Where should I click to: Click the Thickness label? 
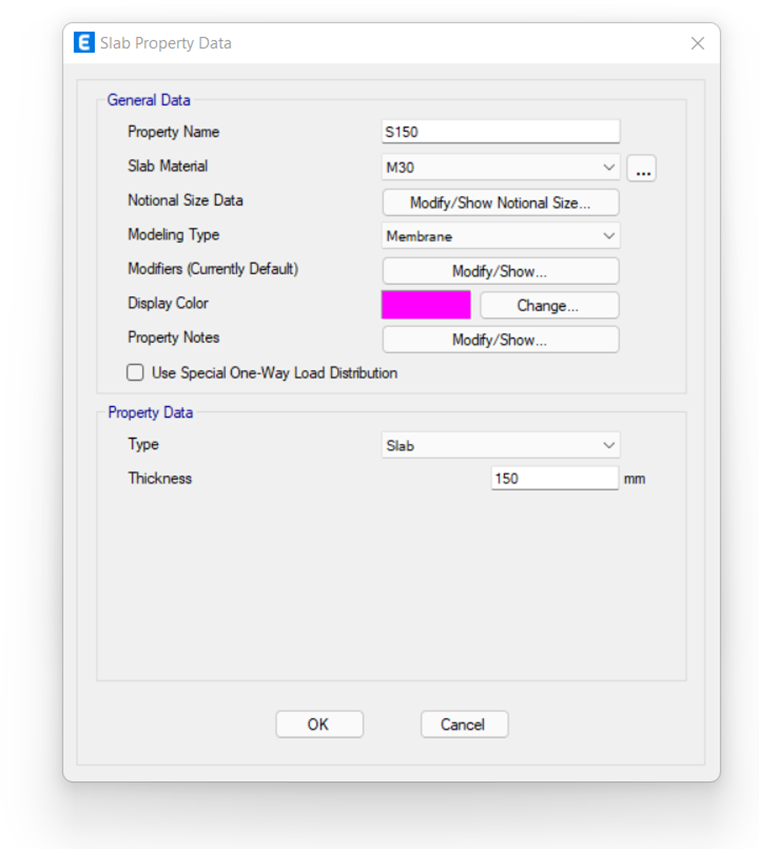click(160, 478)
